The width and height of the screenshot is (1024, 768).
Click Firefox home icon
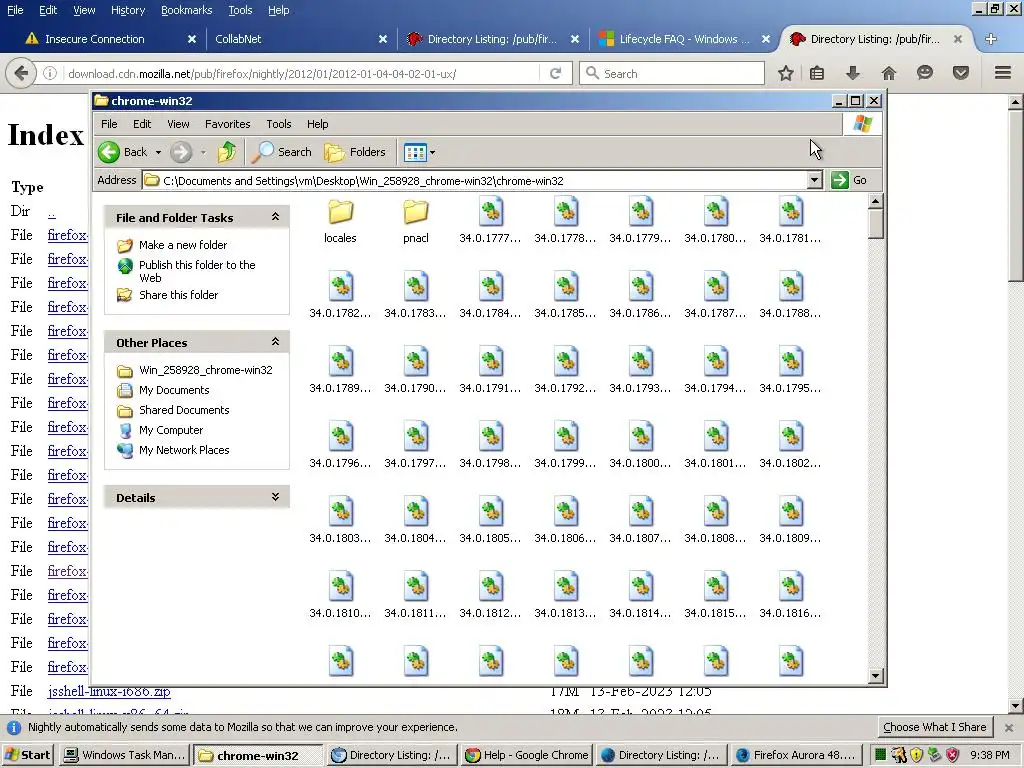[888, 73]
